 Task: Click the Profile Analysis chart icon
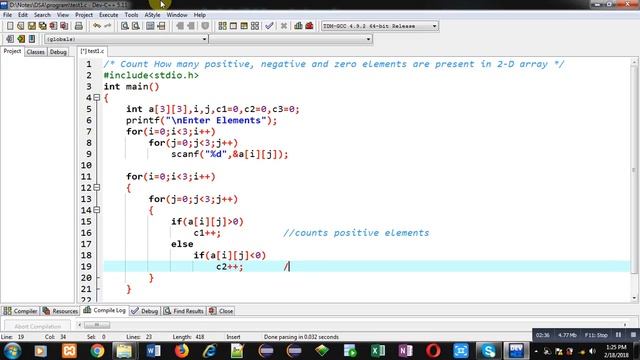pos(298,26)
